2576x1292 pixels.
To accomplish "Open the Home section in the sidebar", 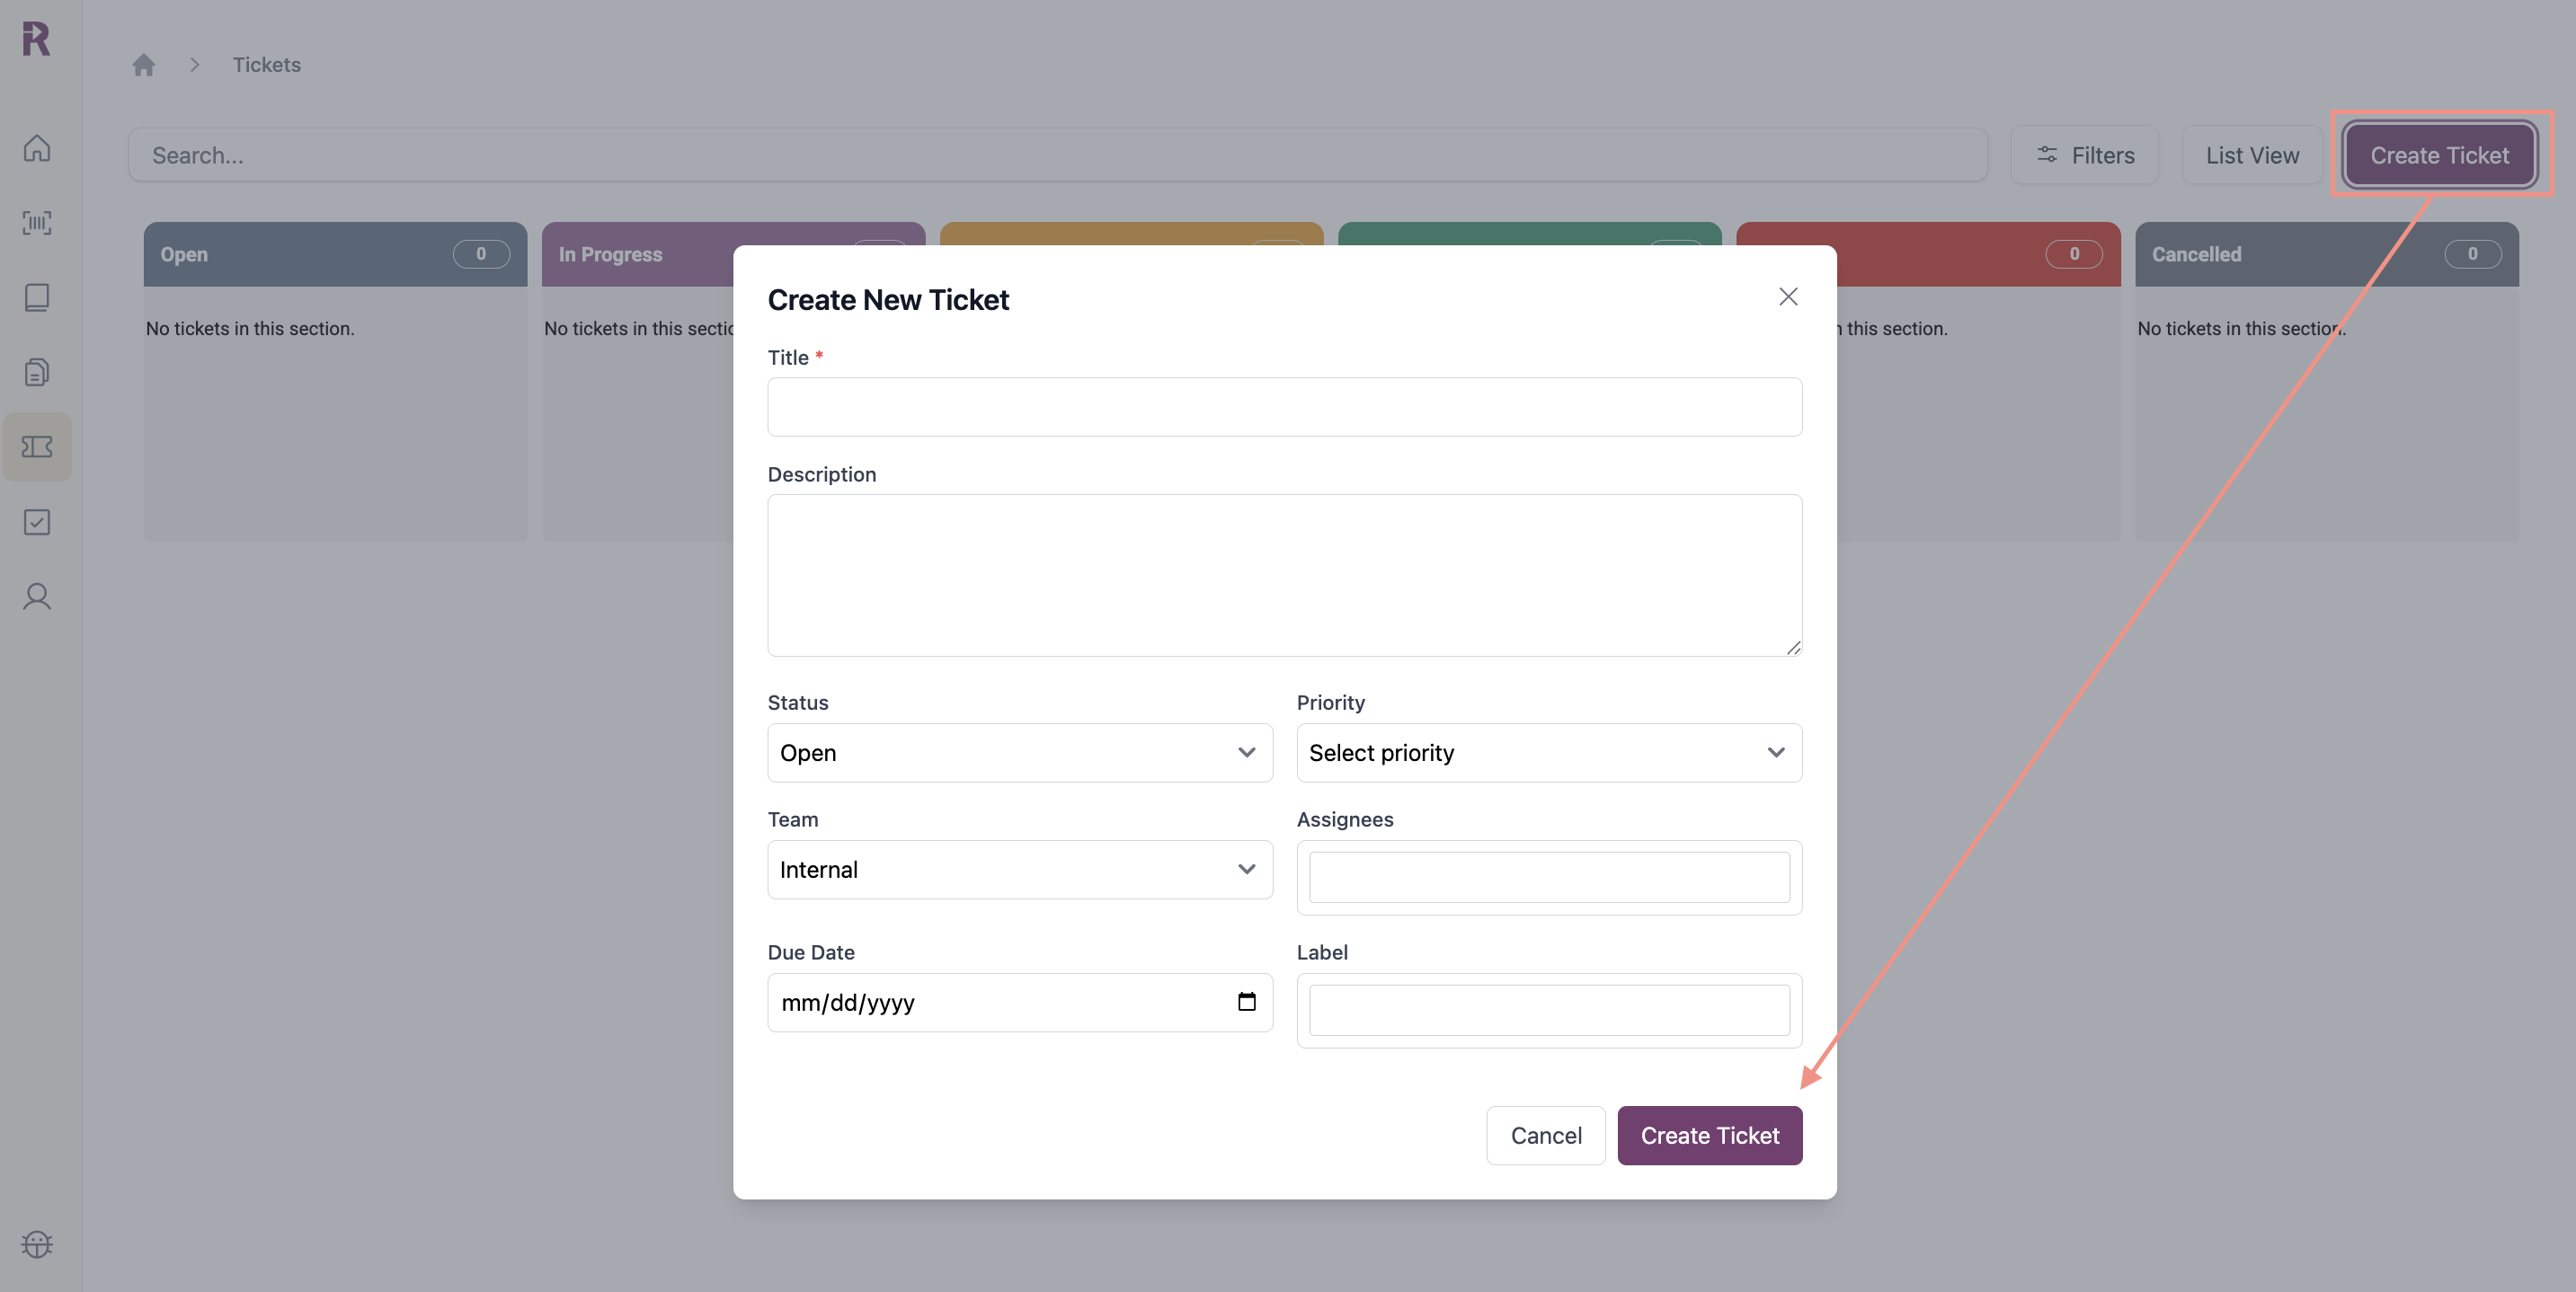I will click(x=37, y=148).
